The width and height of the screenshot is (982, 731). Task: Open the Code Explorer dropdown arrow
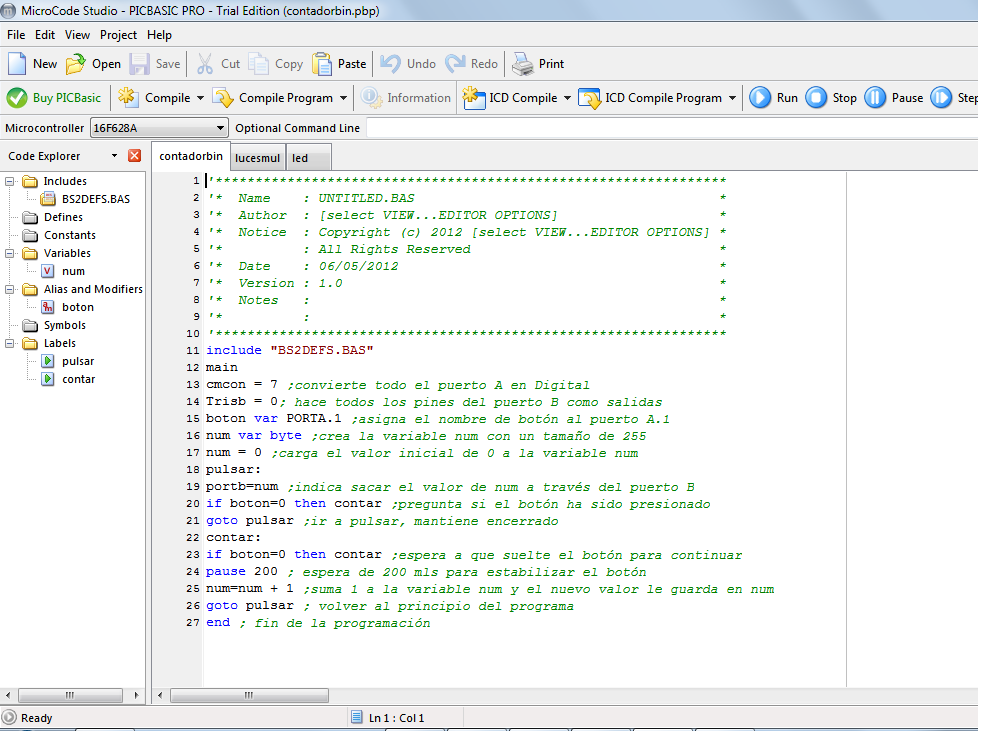click(x=115, y=155)
